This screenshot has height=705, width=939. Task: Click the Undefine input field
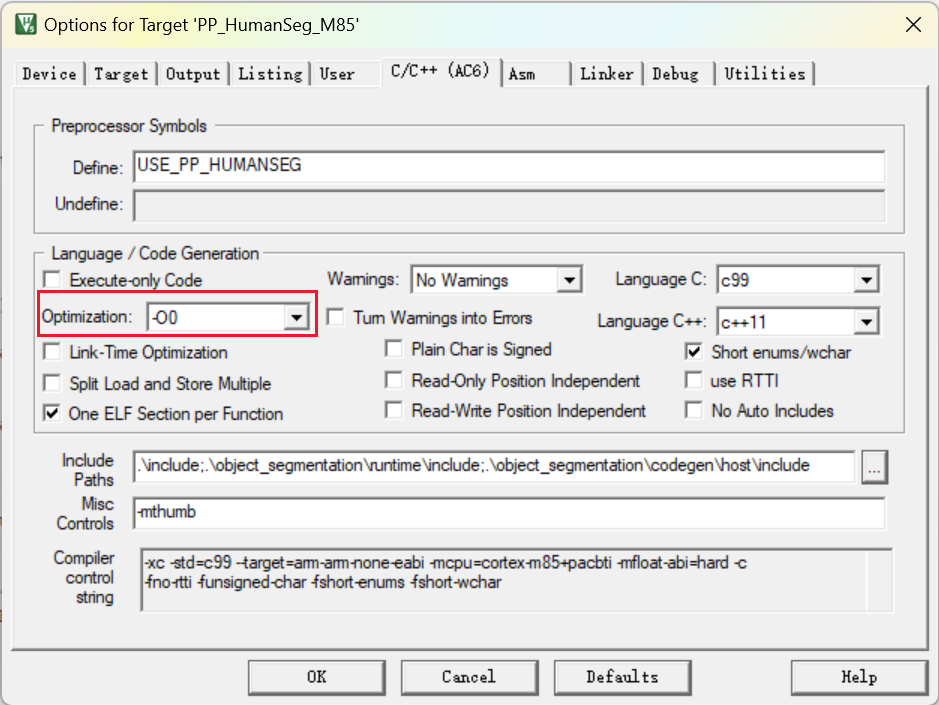509,205
